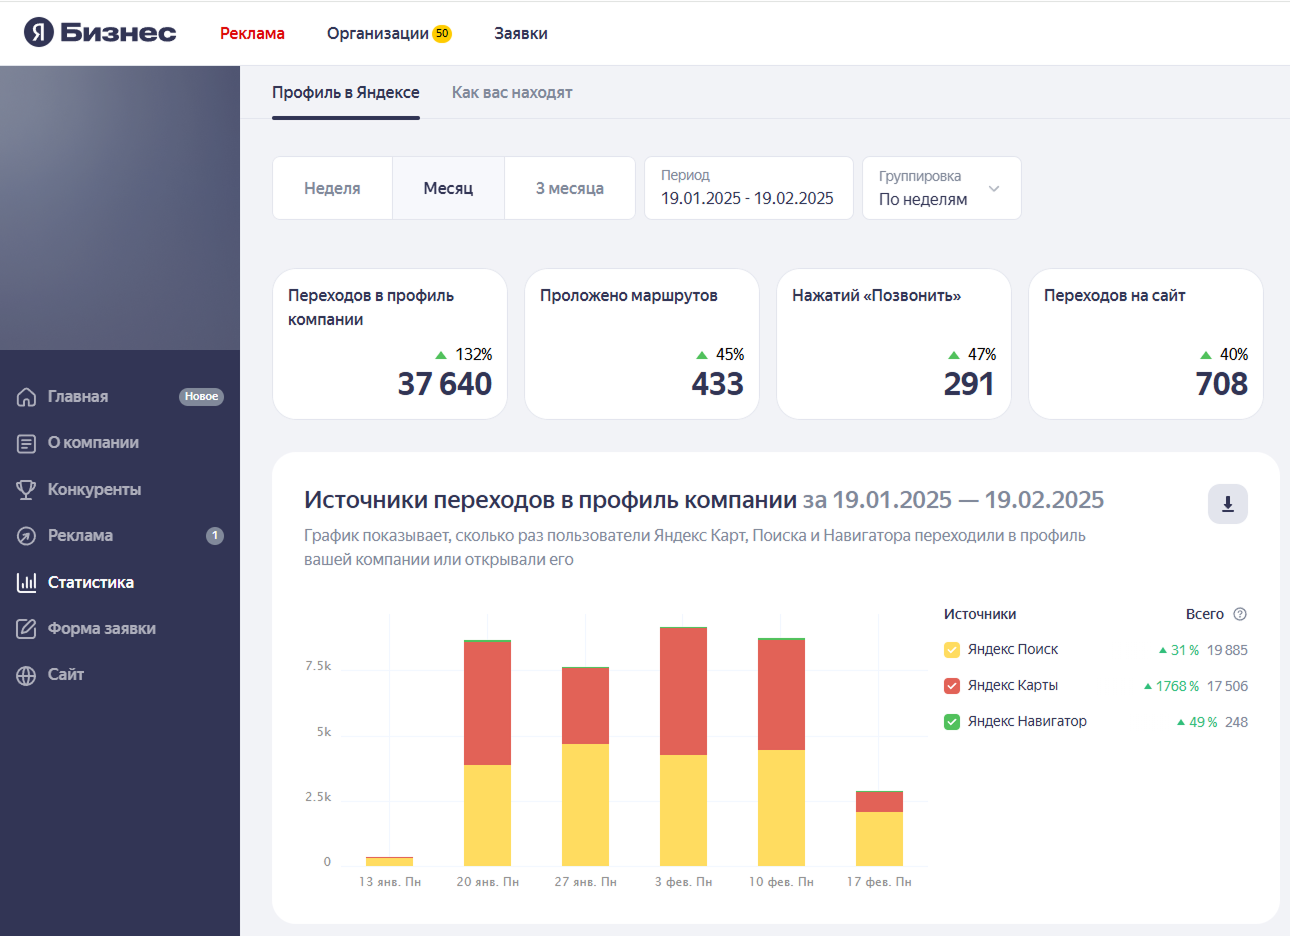Switch to the Профиль в Яндексе tab
The image size is (1290, 936).
[x=346, y=92]
